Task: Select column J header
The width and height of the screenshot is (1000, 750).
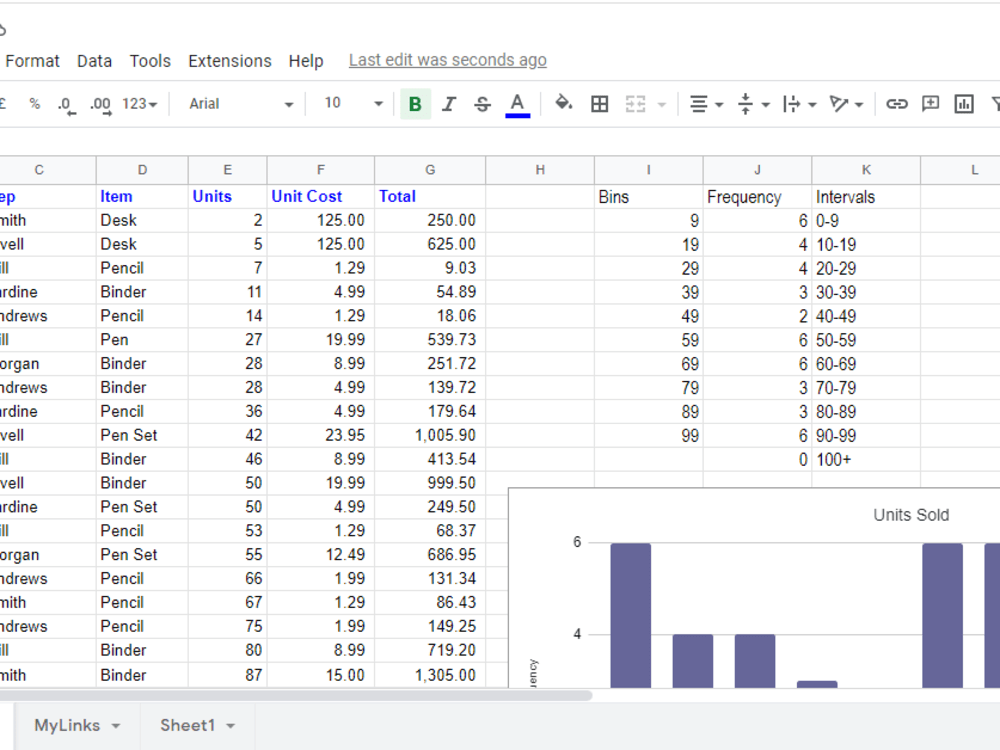Action: 758,170
